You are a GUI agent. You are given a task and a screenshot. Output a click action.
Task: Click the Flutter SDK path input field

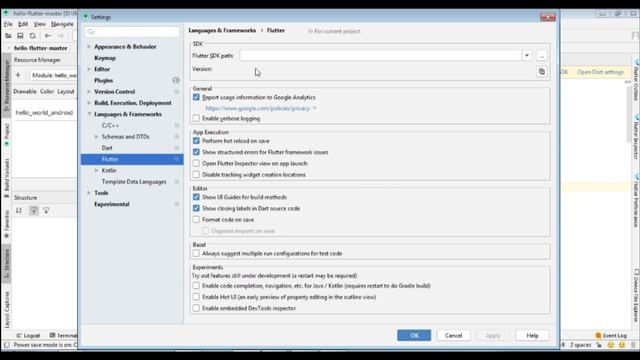coord(381,56)
